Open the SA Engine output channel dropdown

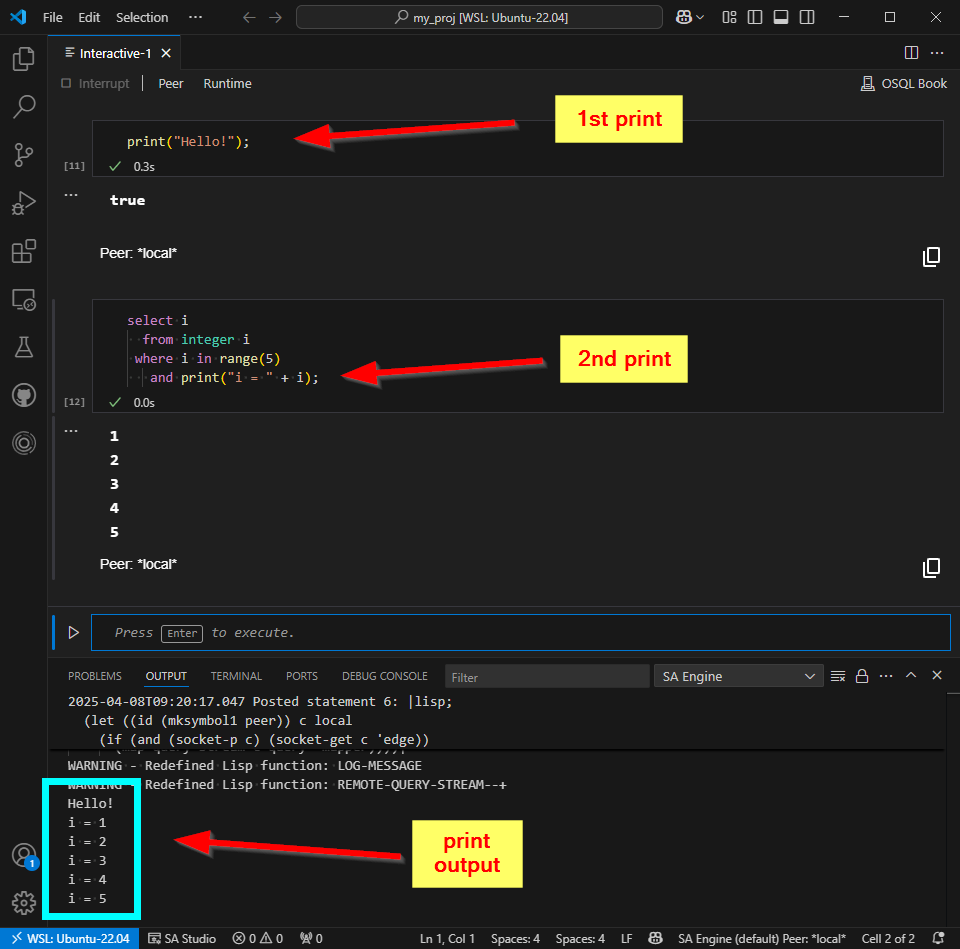[738, 677]
